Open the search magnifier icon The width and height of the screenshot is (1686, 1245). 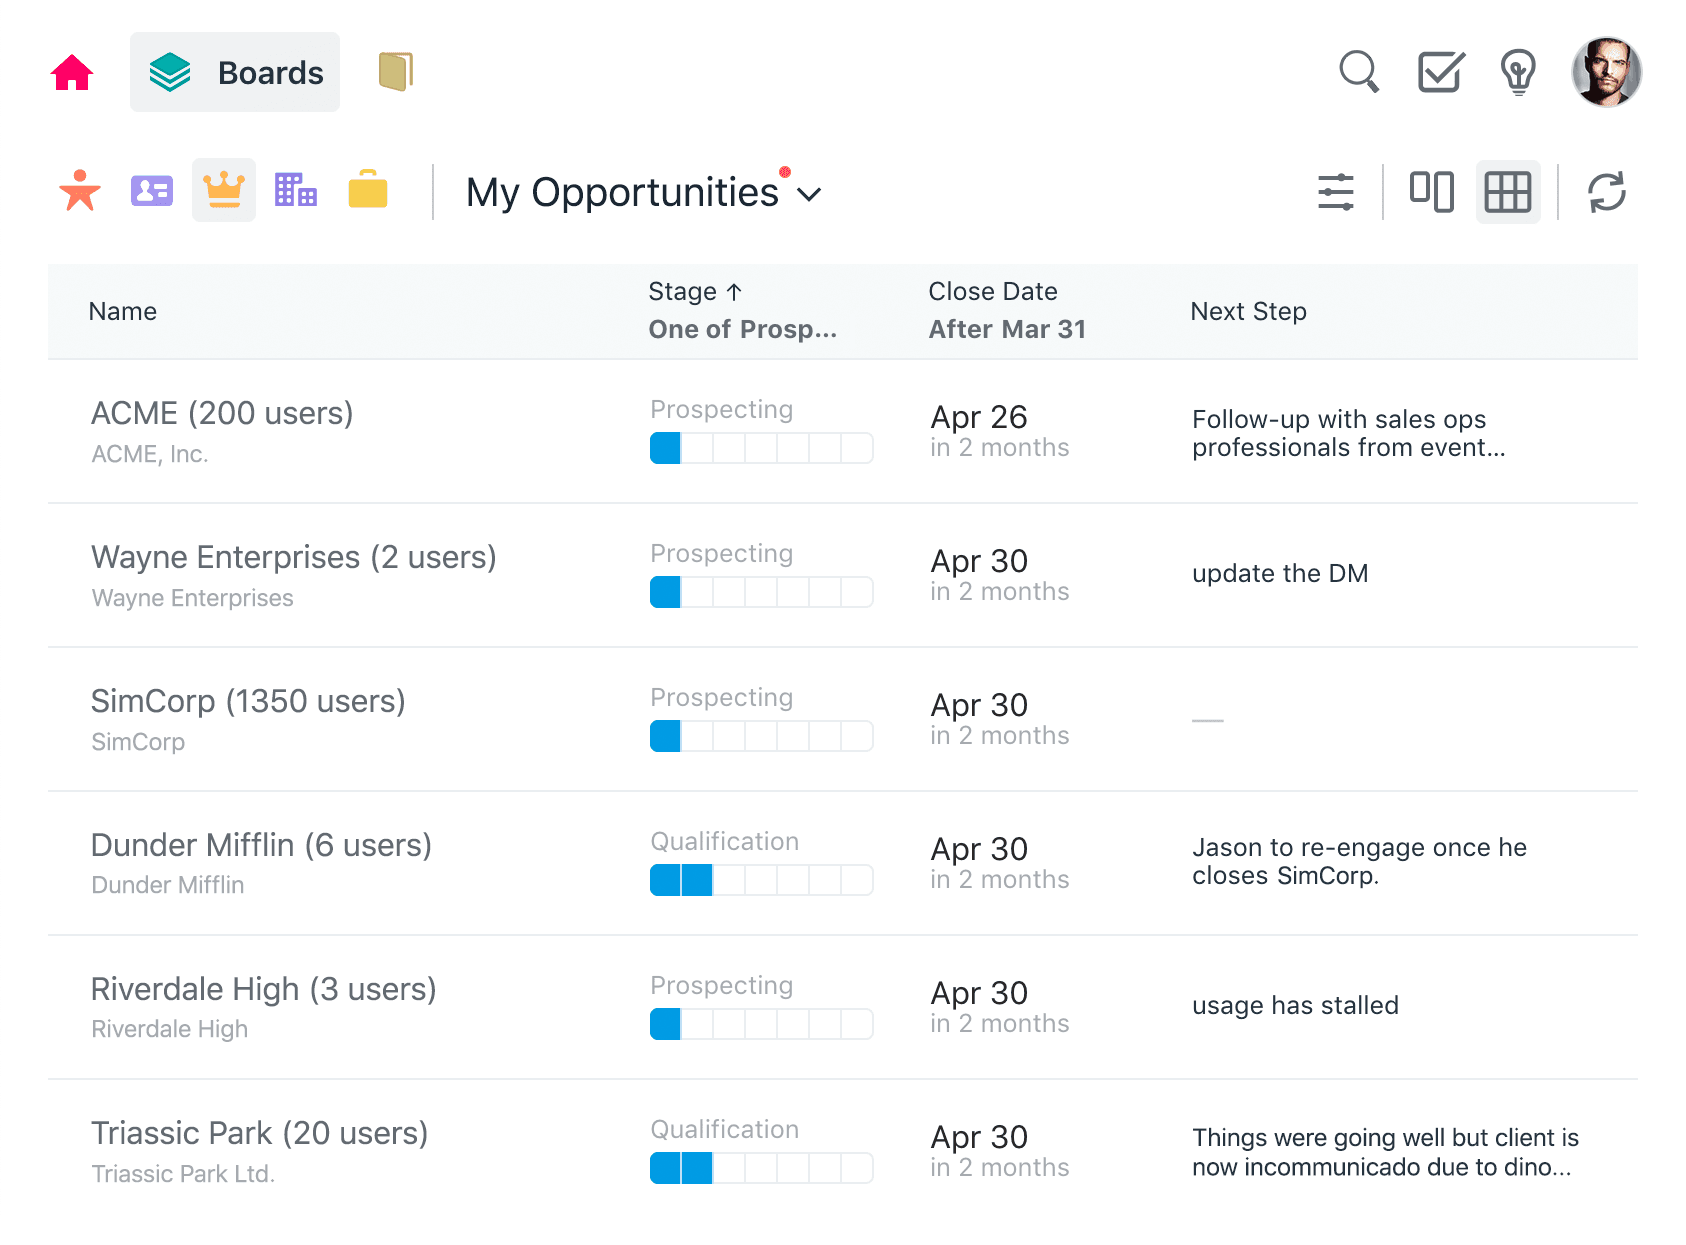[1359, 72]
